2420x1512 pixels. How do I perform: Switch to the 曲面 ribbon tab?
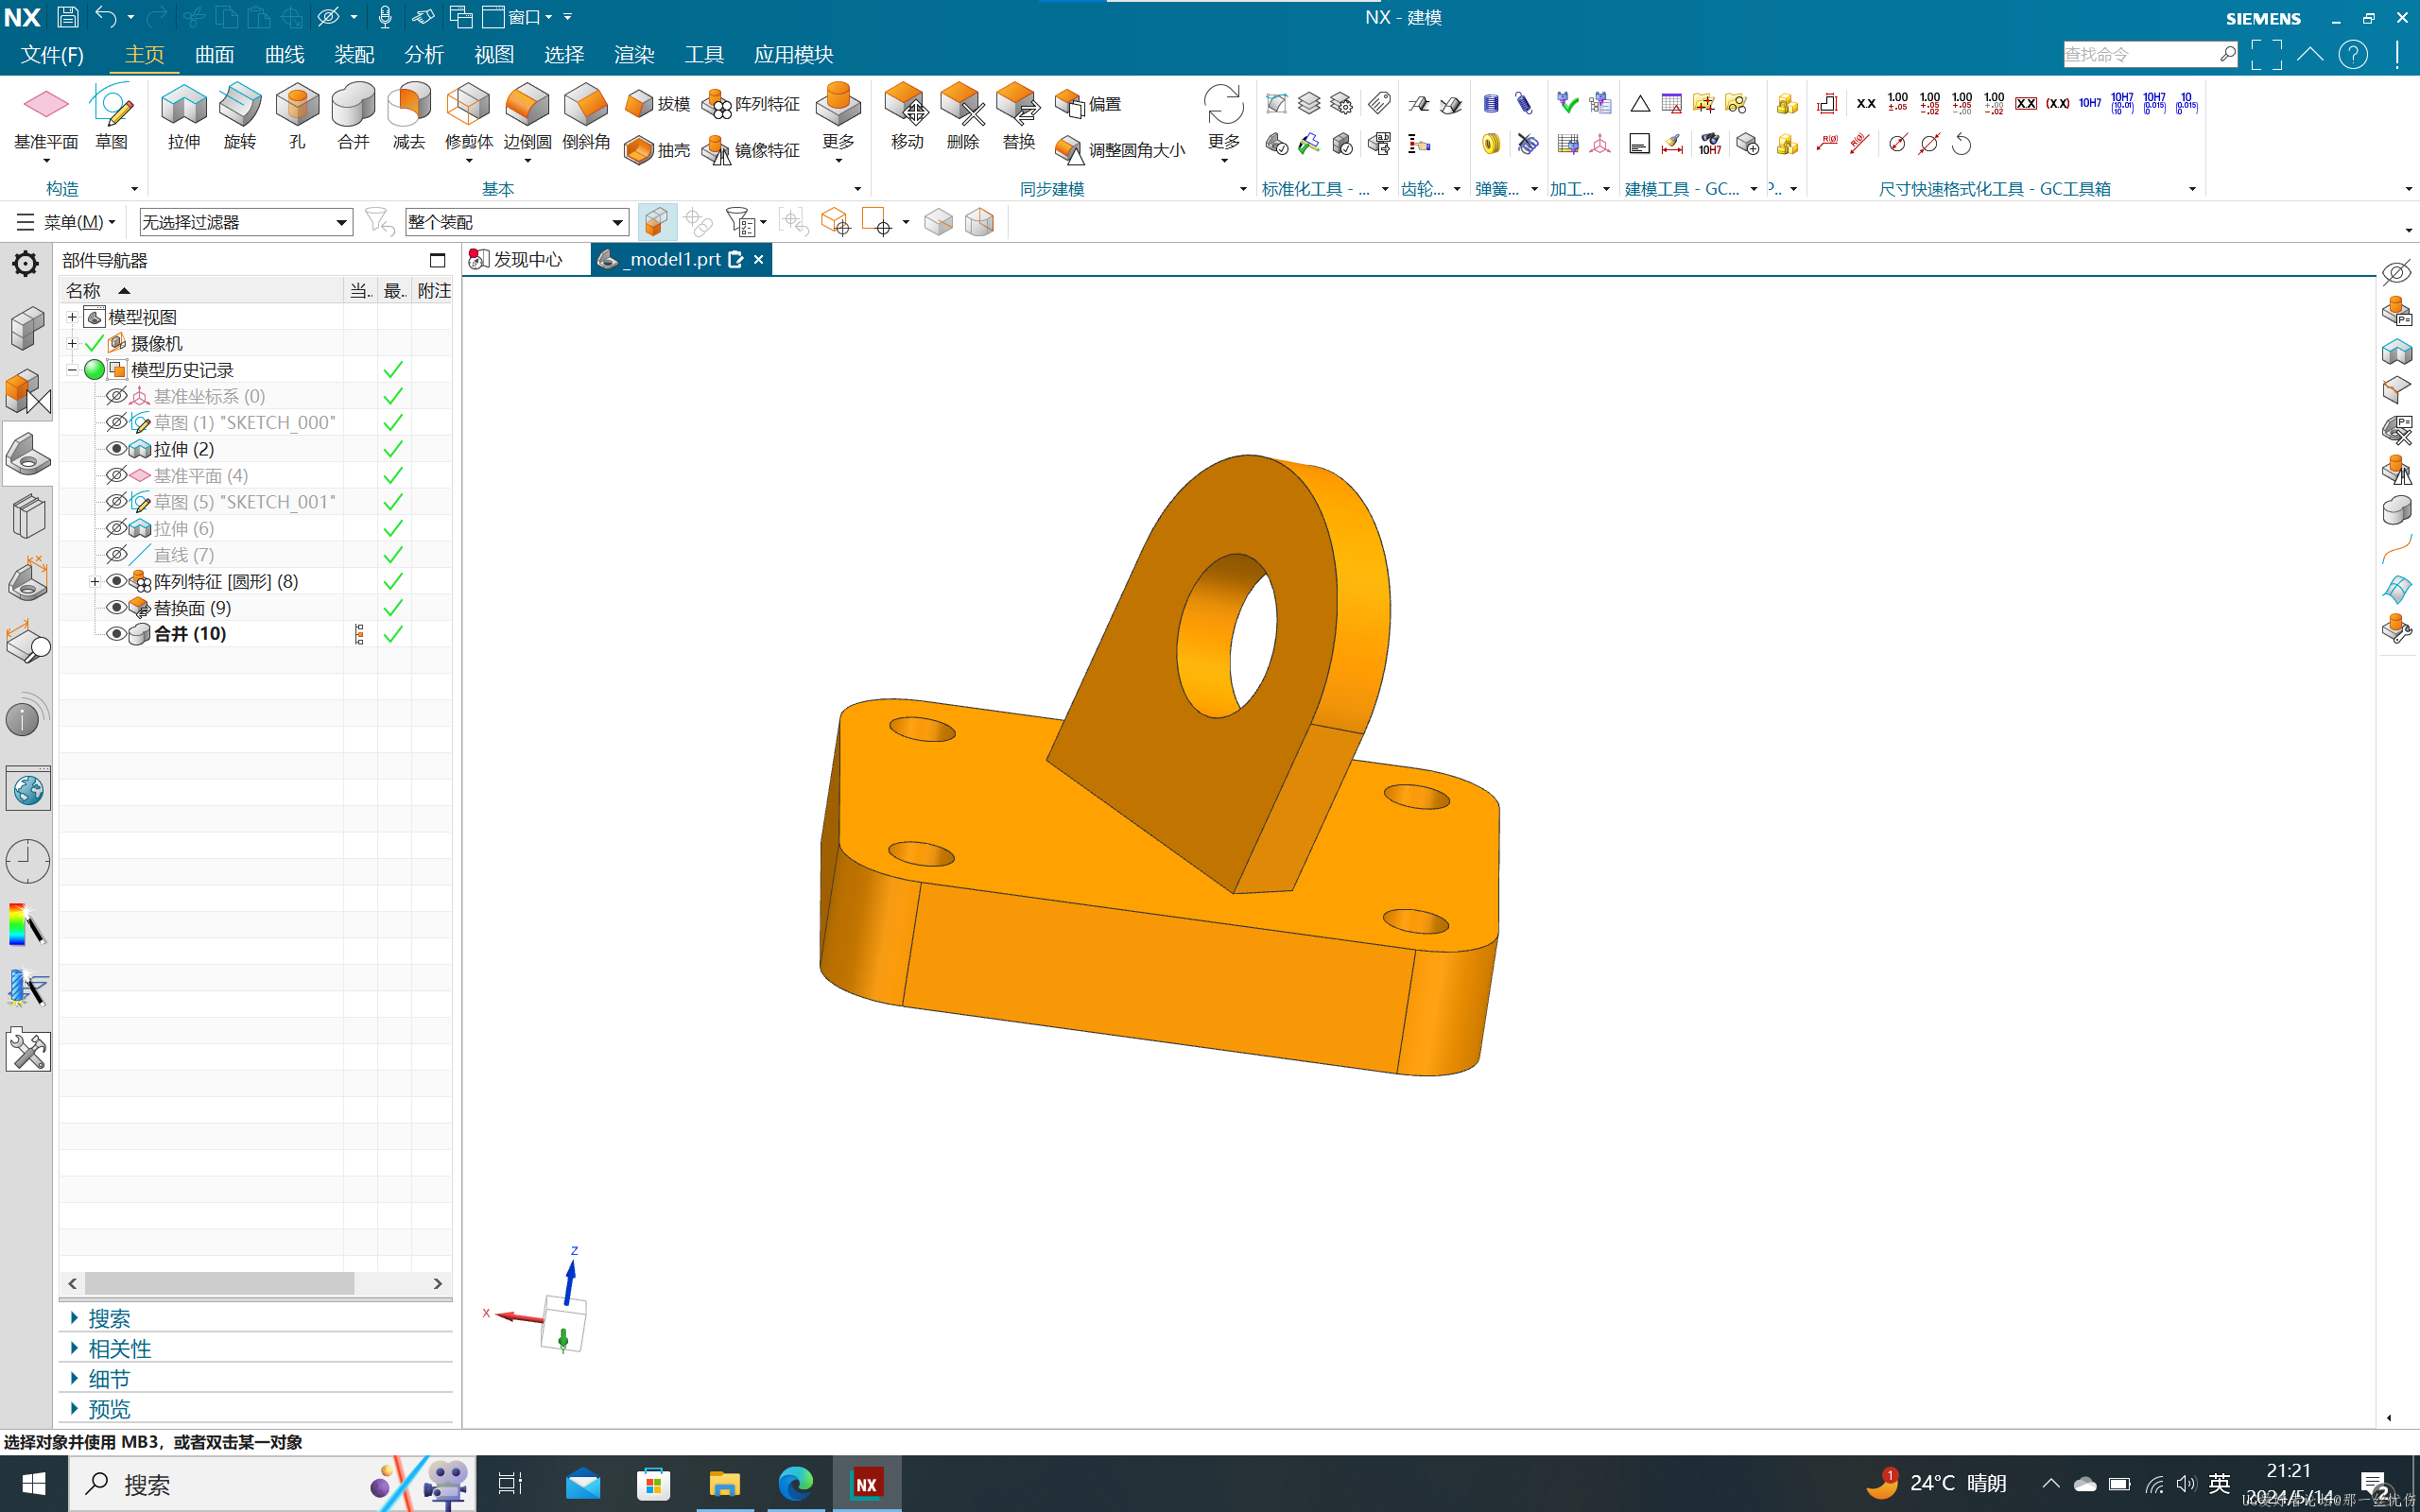pyautogui.click(x=214, y=55)
